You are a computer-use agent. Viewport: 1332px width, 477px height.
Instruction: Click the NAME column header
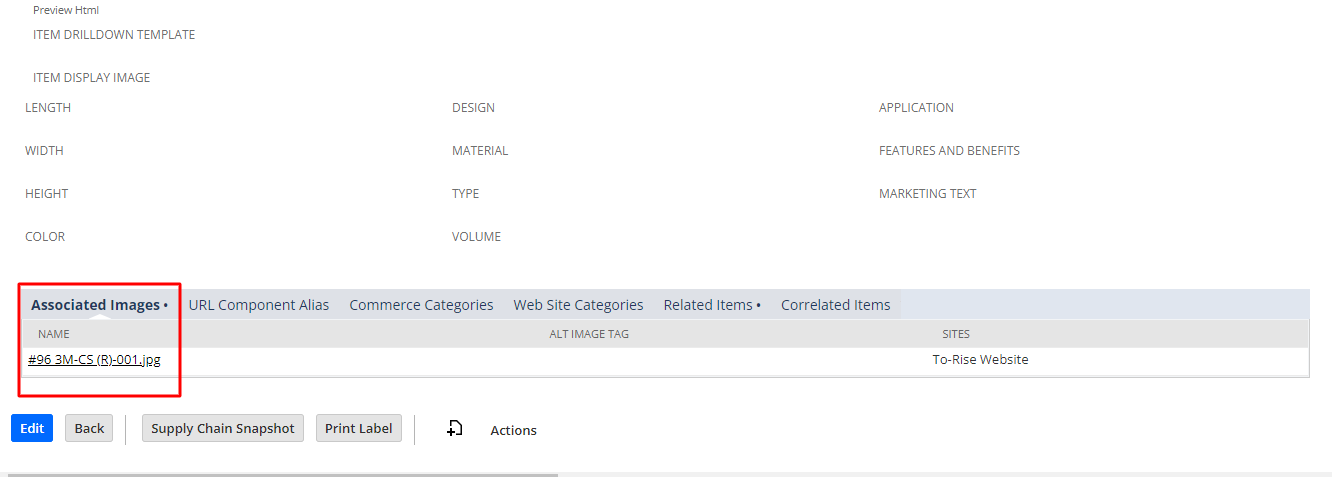53,334
